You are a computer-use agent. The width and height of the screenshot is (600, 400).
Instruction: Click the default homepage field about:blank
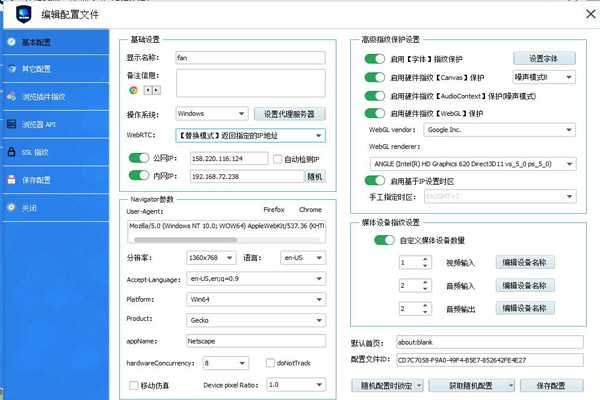point(490,342)
